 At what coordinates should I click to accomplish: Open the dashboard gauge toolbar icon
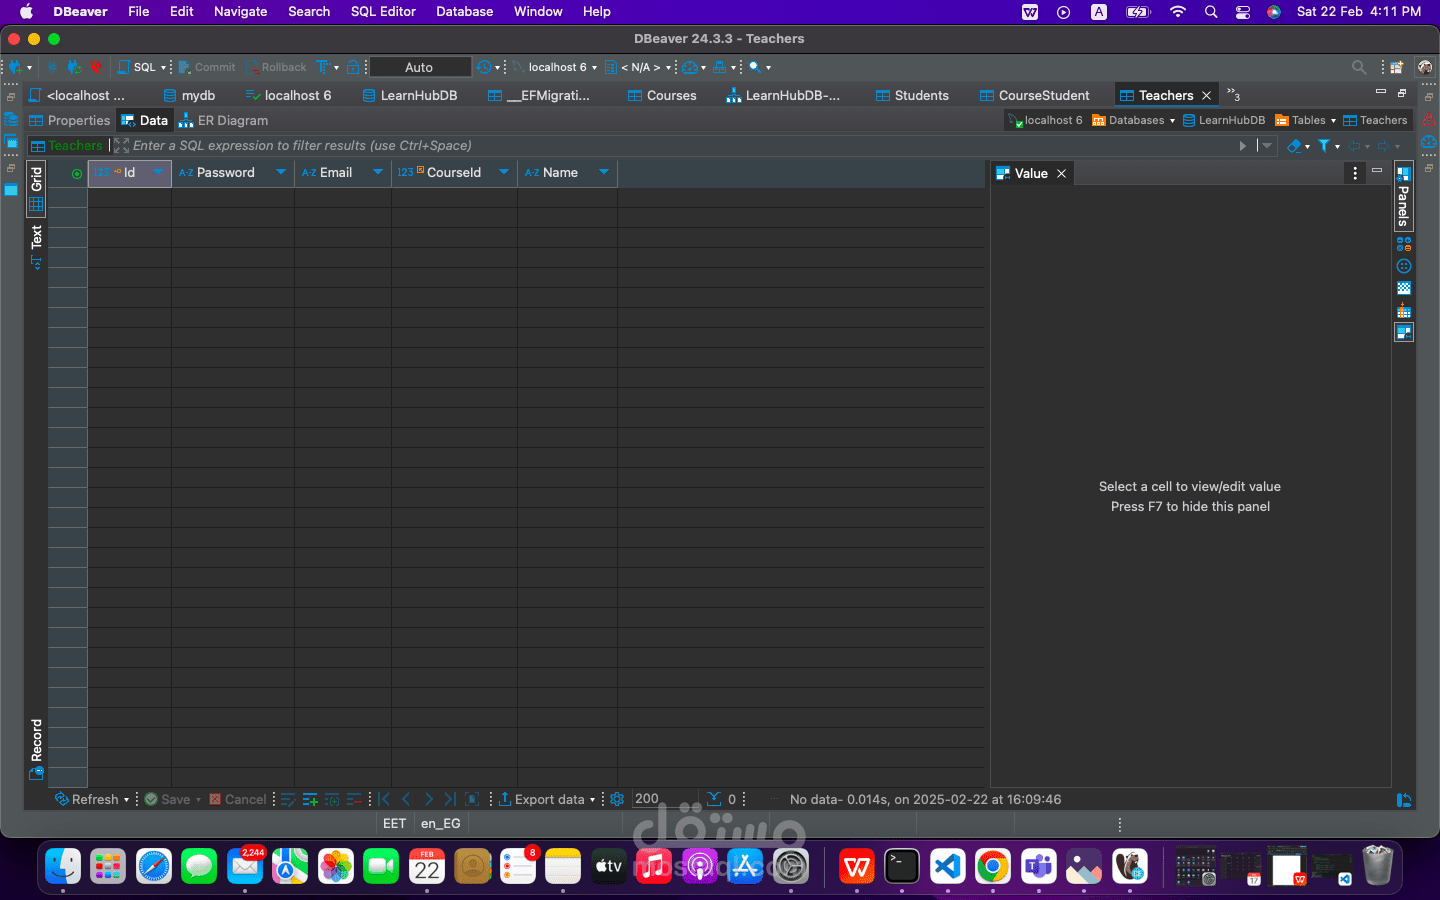(690, 67)
